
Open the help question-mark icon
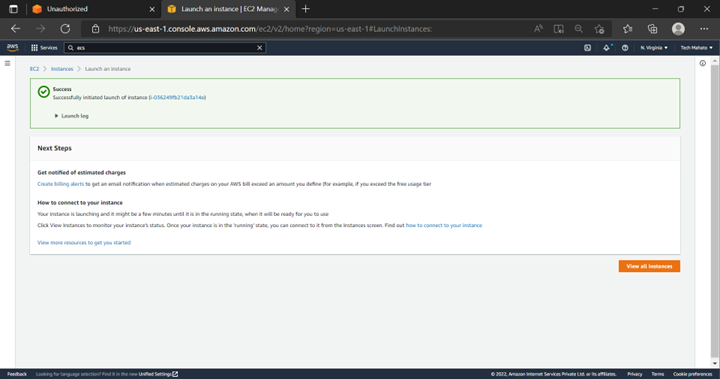(x=625, y=48)
